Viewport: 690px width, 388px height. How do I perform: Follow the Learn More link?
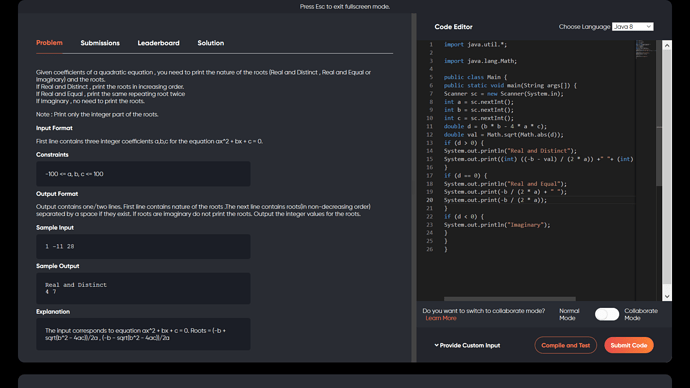point(440,318)
